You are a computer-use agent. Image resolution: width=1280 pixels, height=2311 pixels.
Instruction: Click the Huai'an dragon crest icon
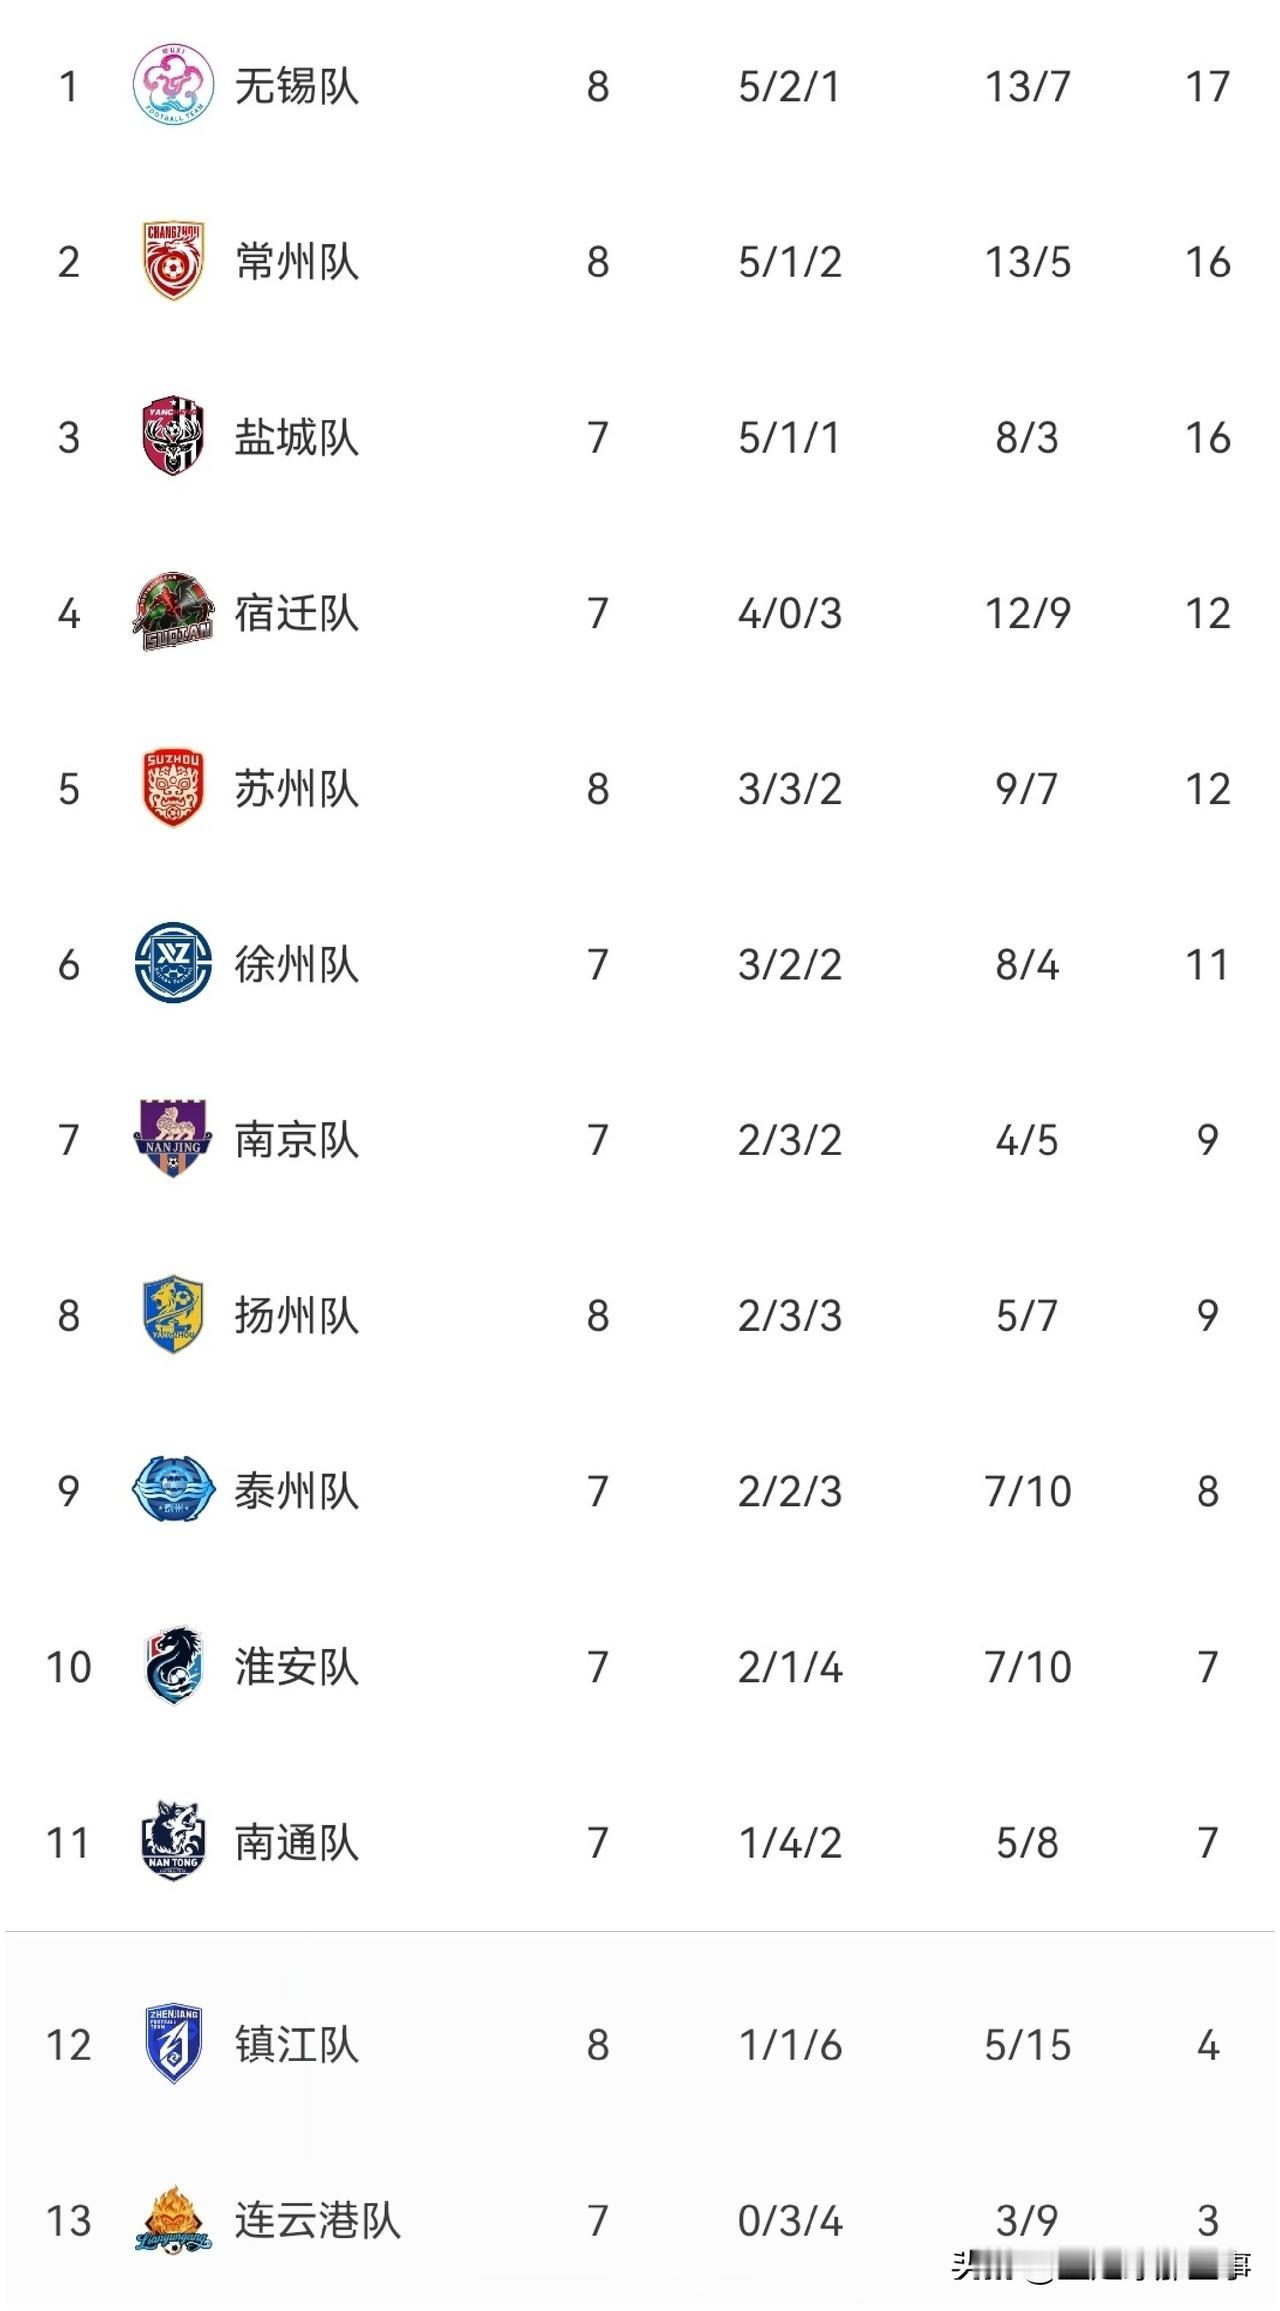coord(173,1666)
